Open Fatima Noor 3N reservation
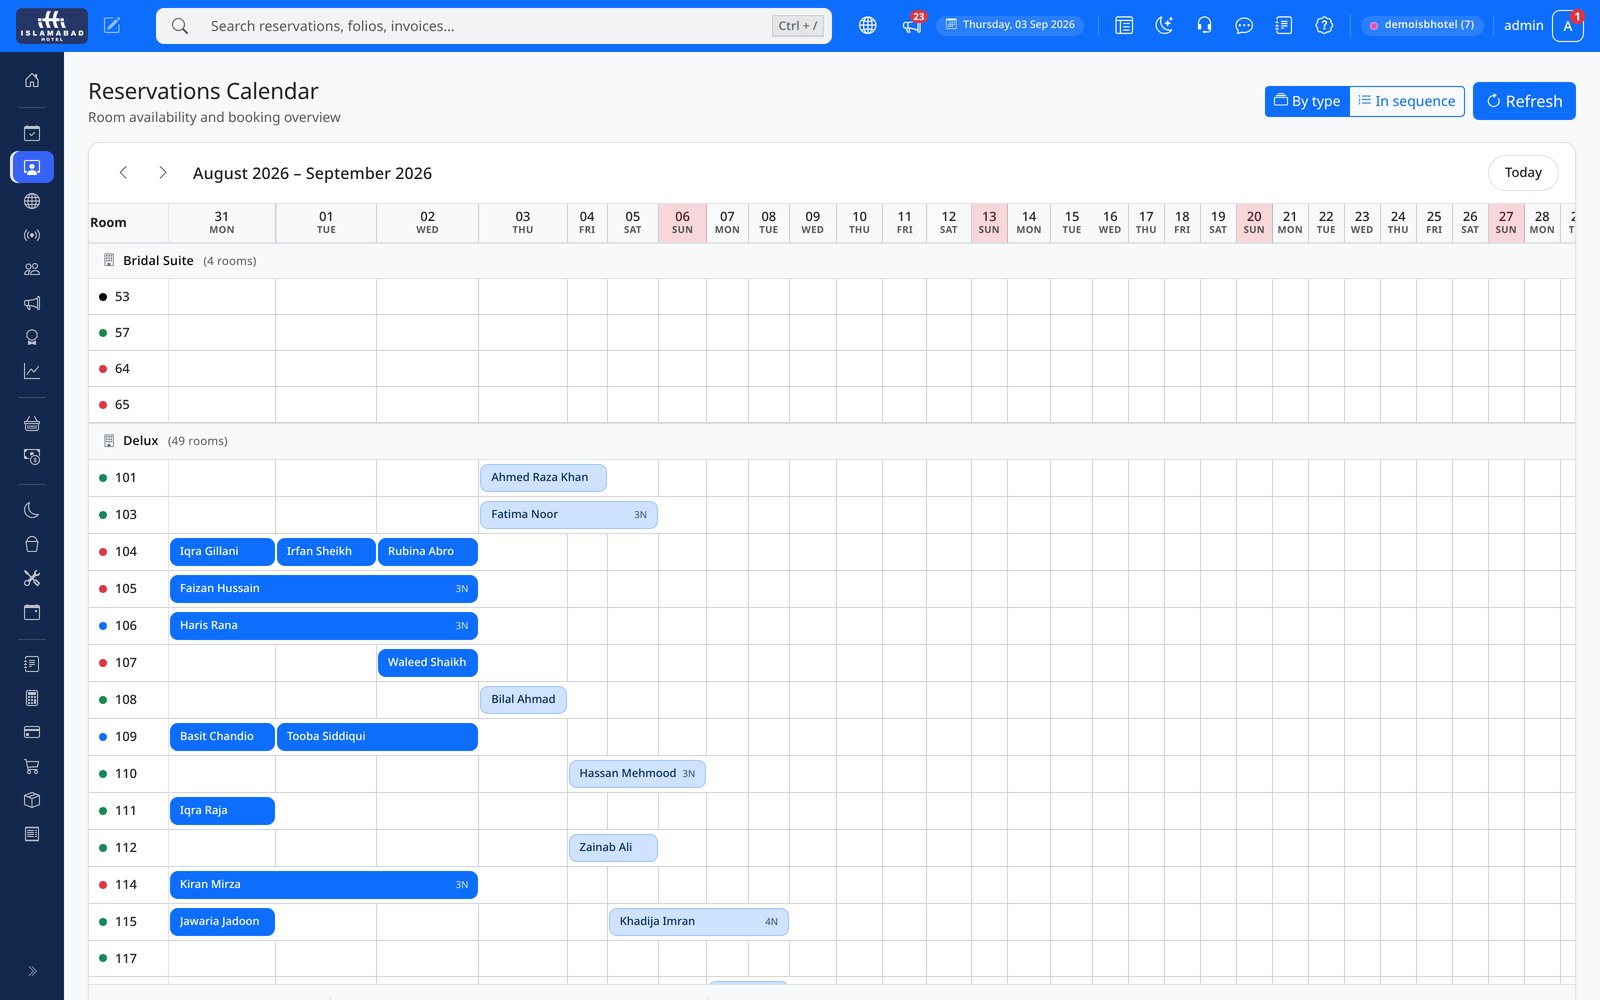The width and height of the screenshot is (1600, 1000). (x=569, y=515)
